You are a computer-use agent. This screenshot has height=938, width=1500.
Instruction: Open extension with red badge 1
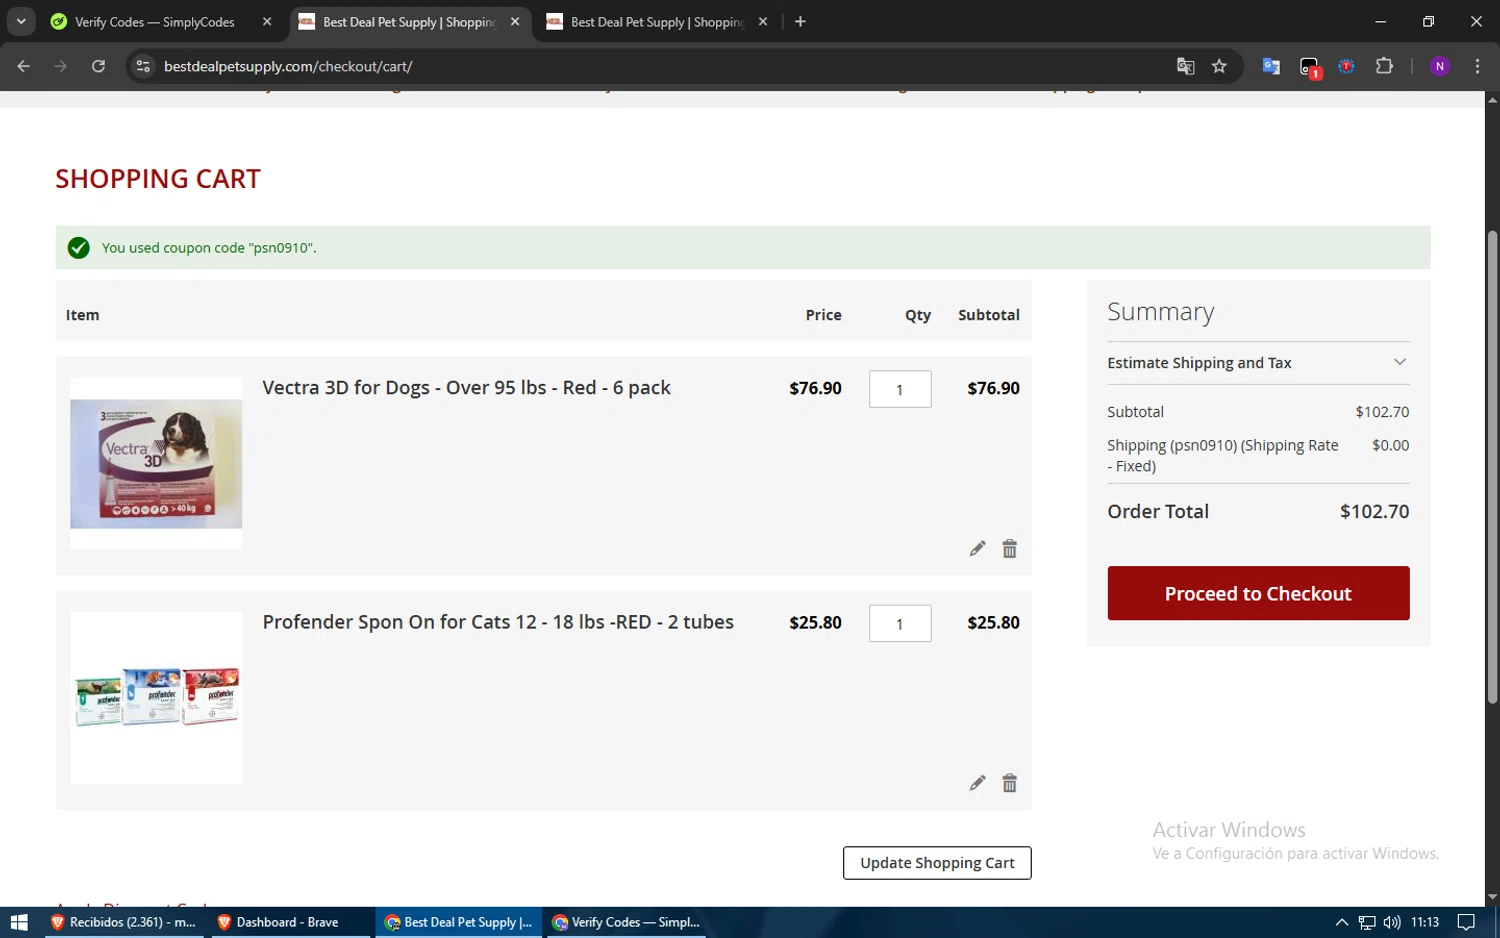(x=1309, y=67)
